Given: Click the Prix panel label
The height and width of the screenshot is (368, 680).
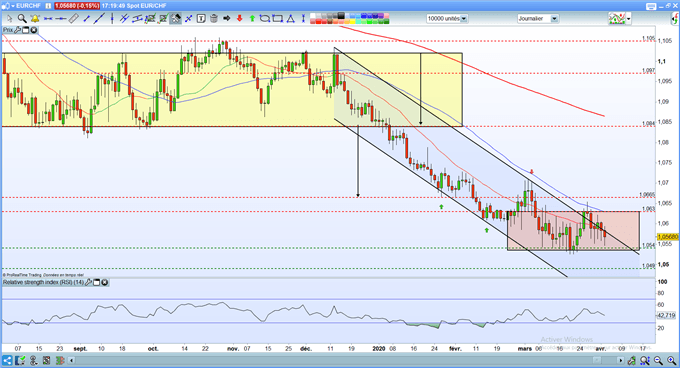Looking at the screenshot, I should pos(8,30).
